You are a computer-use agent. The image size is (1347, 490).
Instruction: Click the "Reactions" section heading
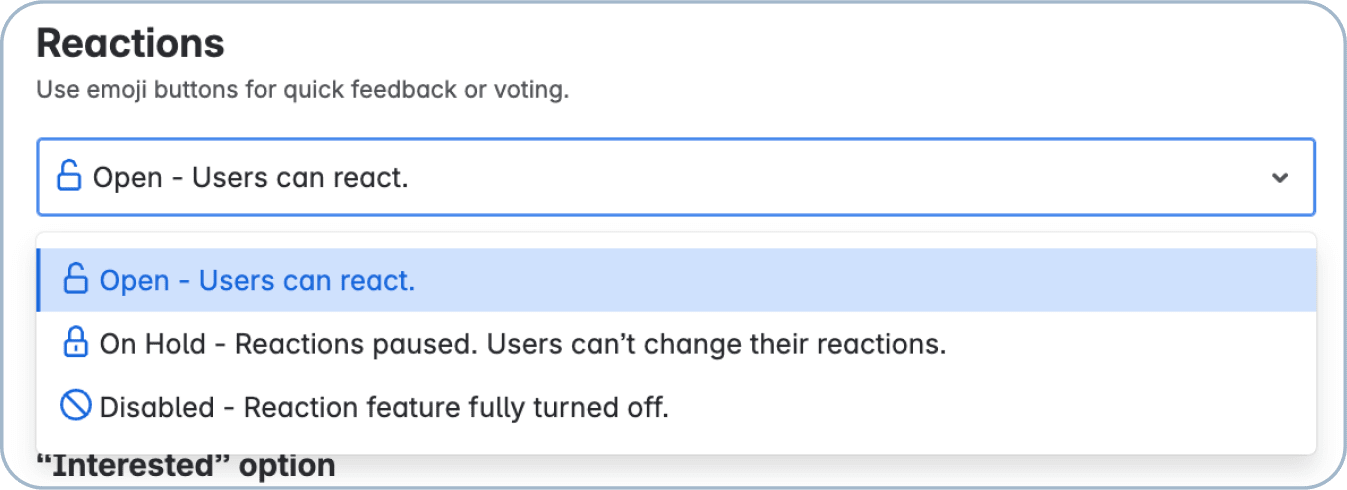pyautogui.click(x=131, y=44)
